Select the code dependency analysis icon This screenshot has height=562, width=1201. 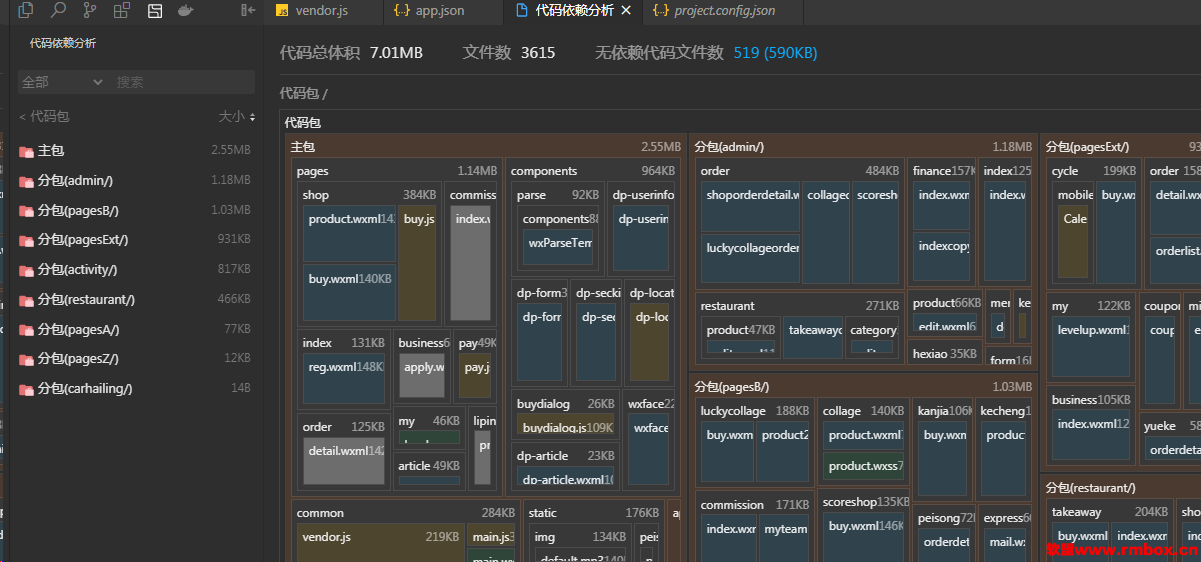click(x=154, y=10)
